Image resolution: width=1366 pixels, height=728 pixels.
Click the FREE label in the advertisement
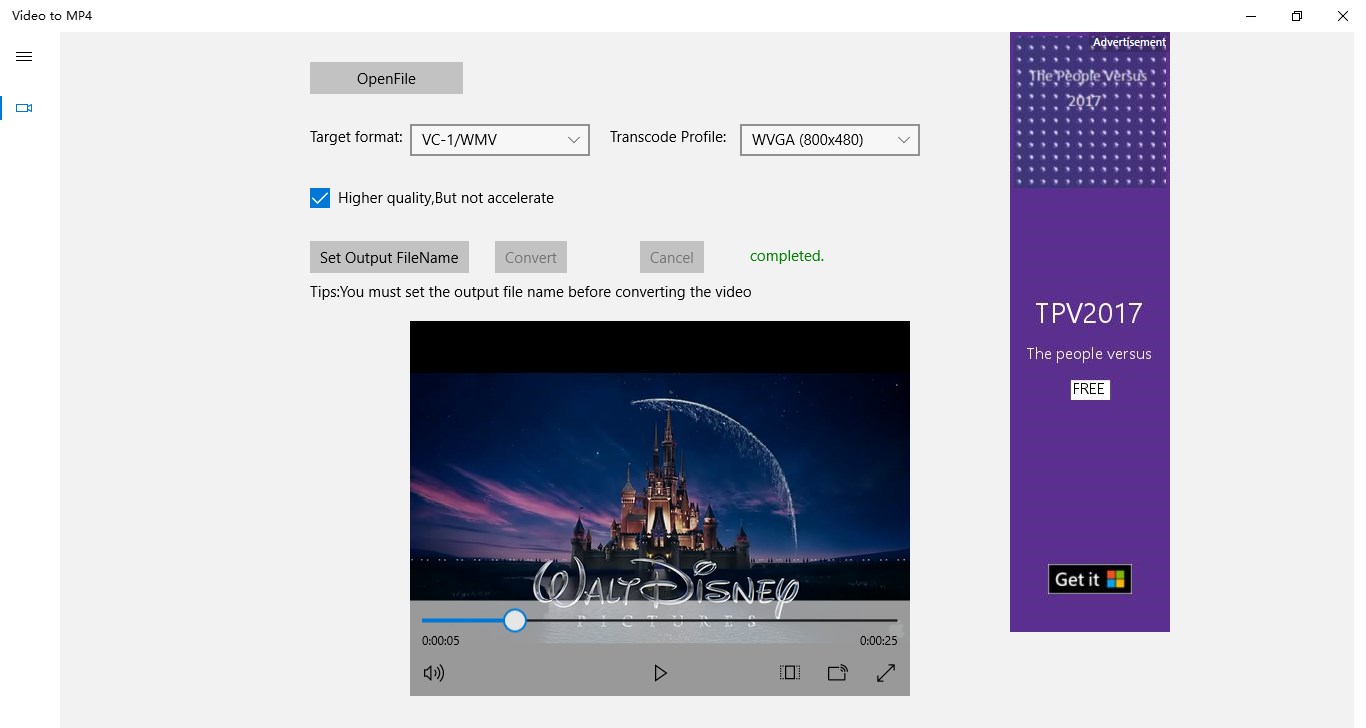point(1089,389)
